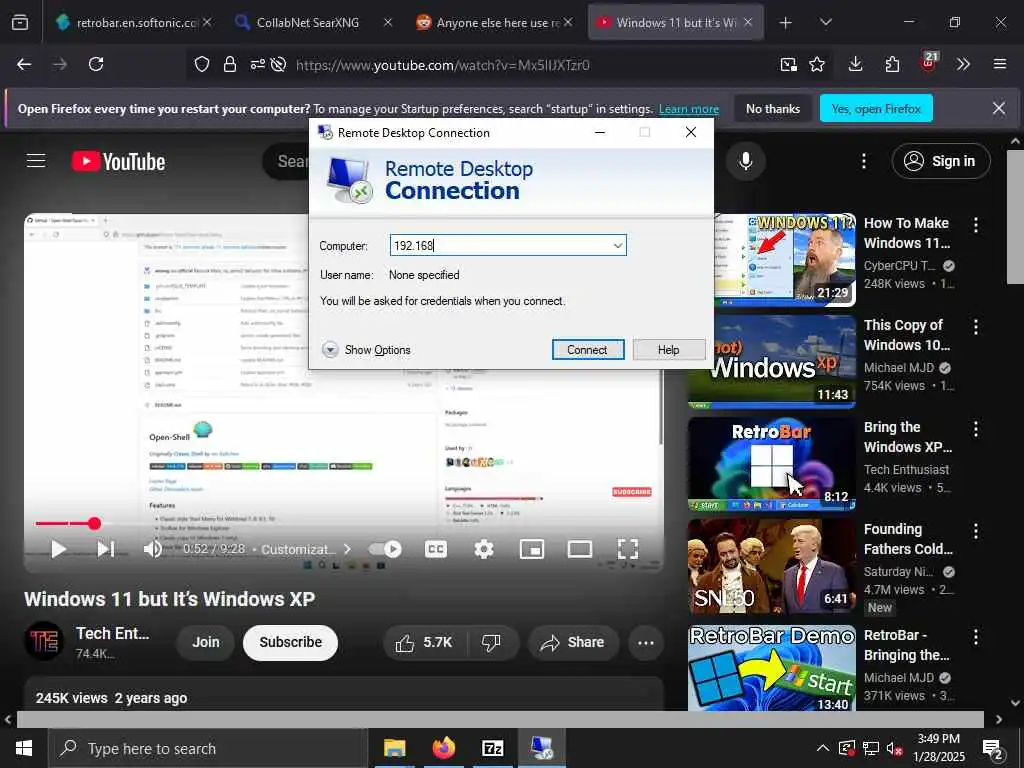
Task: Open the Computer combo box dropdown arrow
Action: [617, 246]
